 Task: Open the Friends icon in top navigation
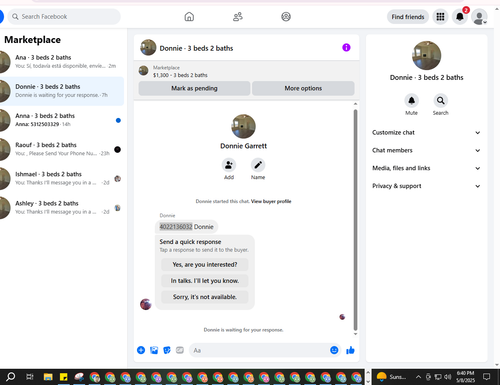point(238,17)
